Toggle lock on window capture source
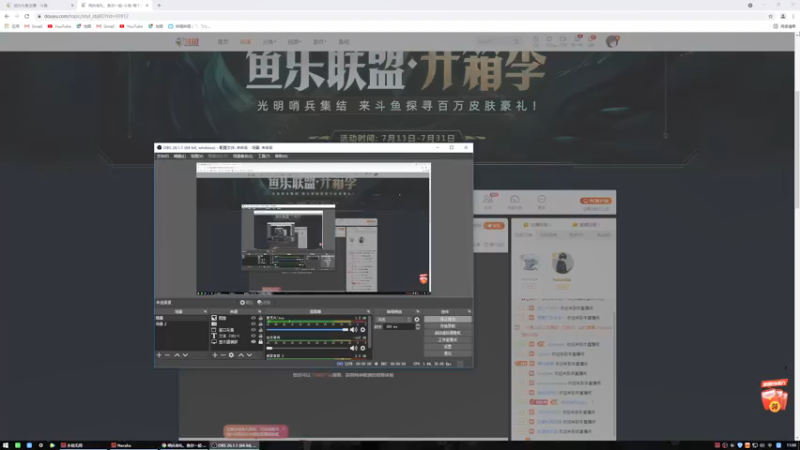 260,330
